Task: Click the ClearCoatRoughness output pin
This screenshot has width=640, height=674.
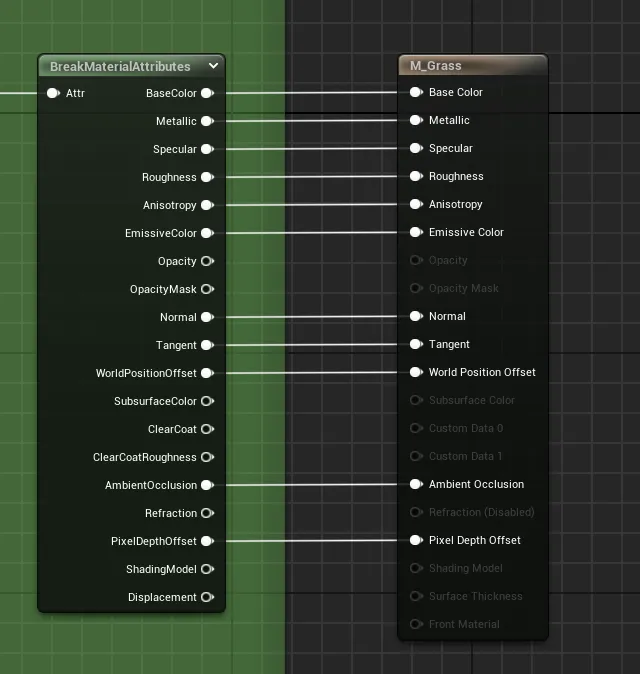Action: coord(208,457)
